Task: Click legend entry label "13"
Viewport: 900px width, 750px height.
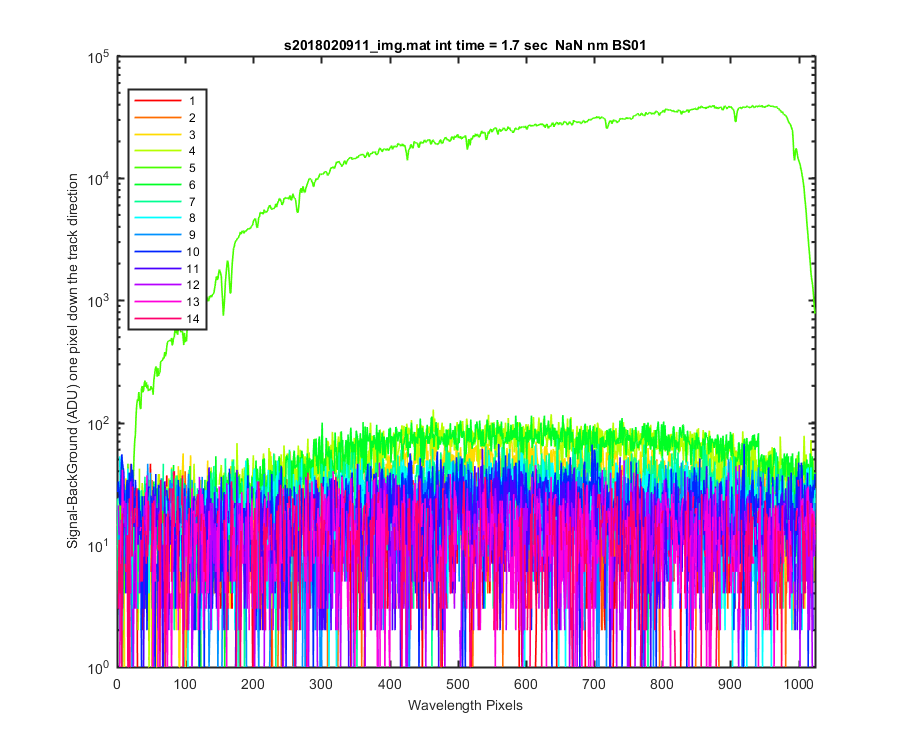Action: pyautogui.click(x=193, y=302)
